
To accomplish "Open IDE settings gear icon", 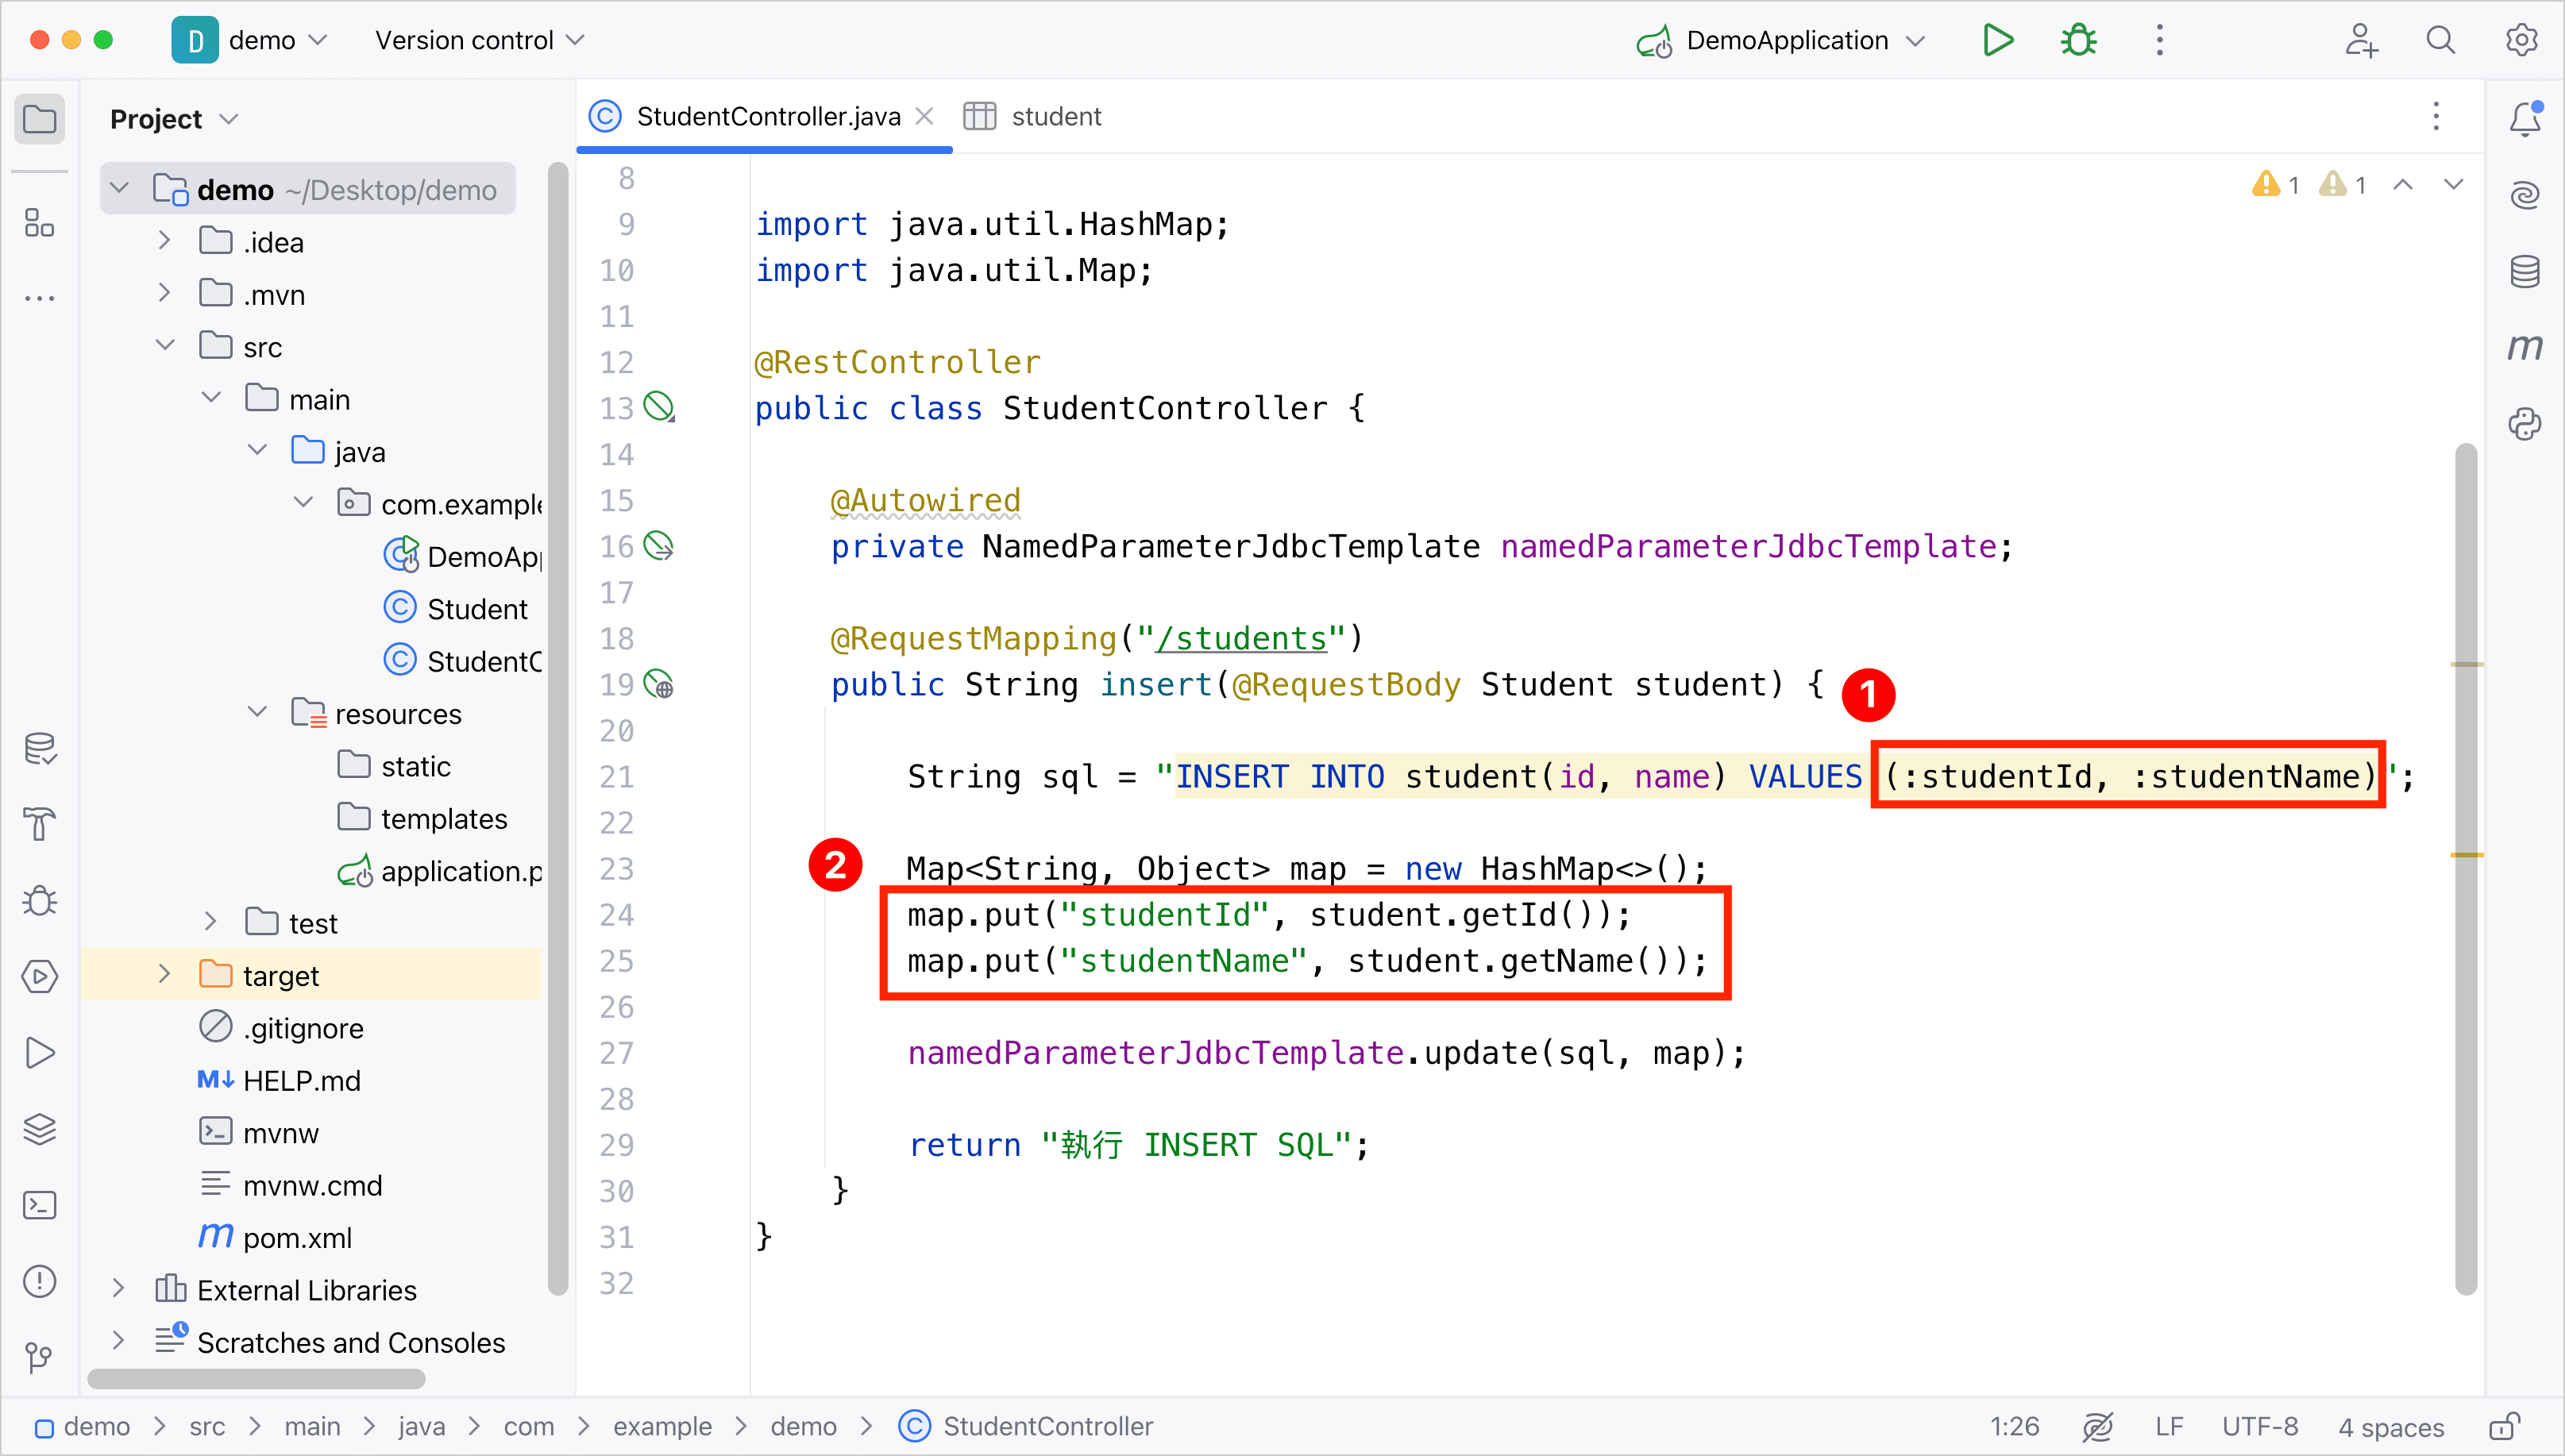I will tap(2521, 40).
